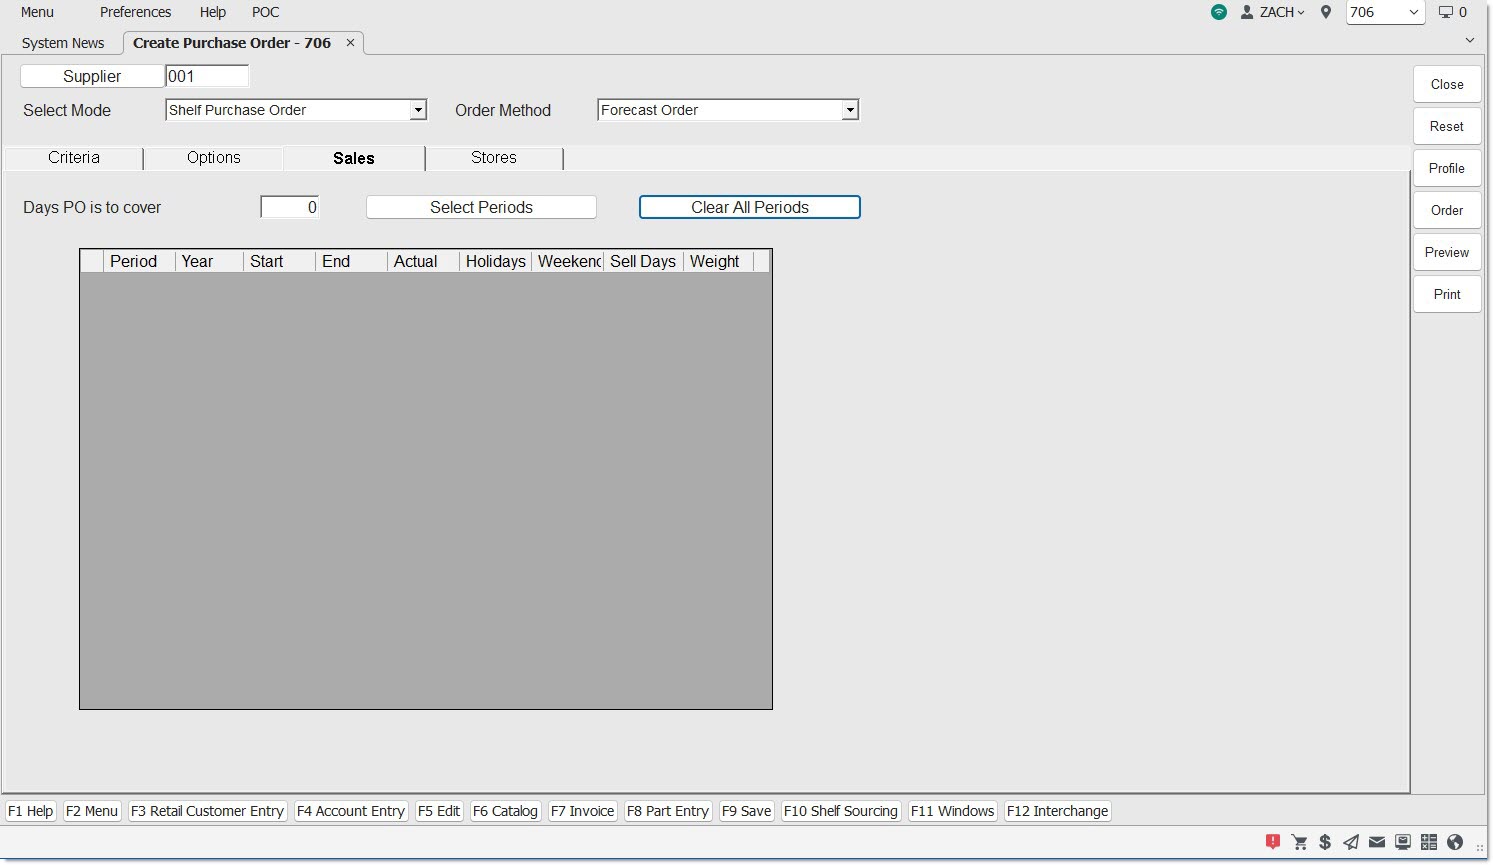Click the Select Periods button
This screenshot has width=1493, height=865.
click(481, 207)
